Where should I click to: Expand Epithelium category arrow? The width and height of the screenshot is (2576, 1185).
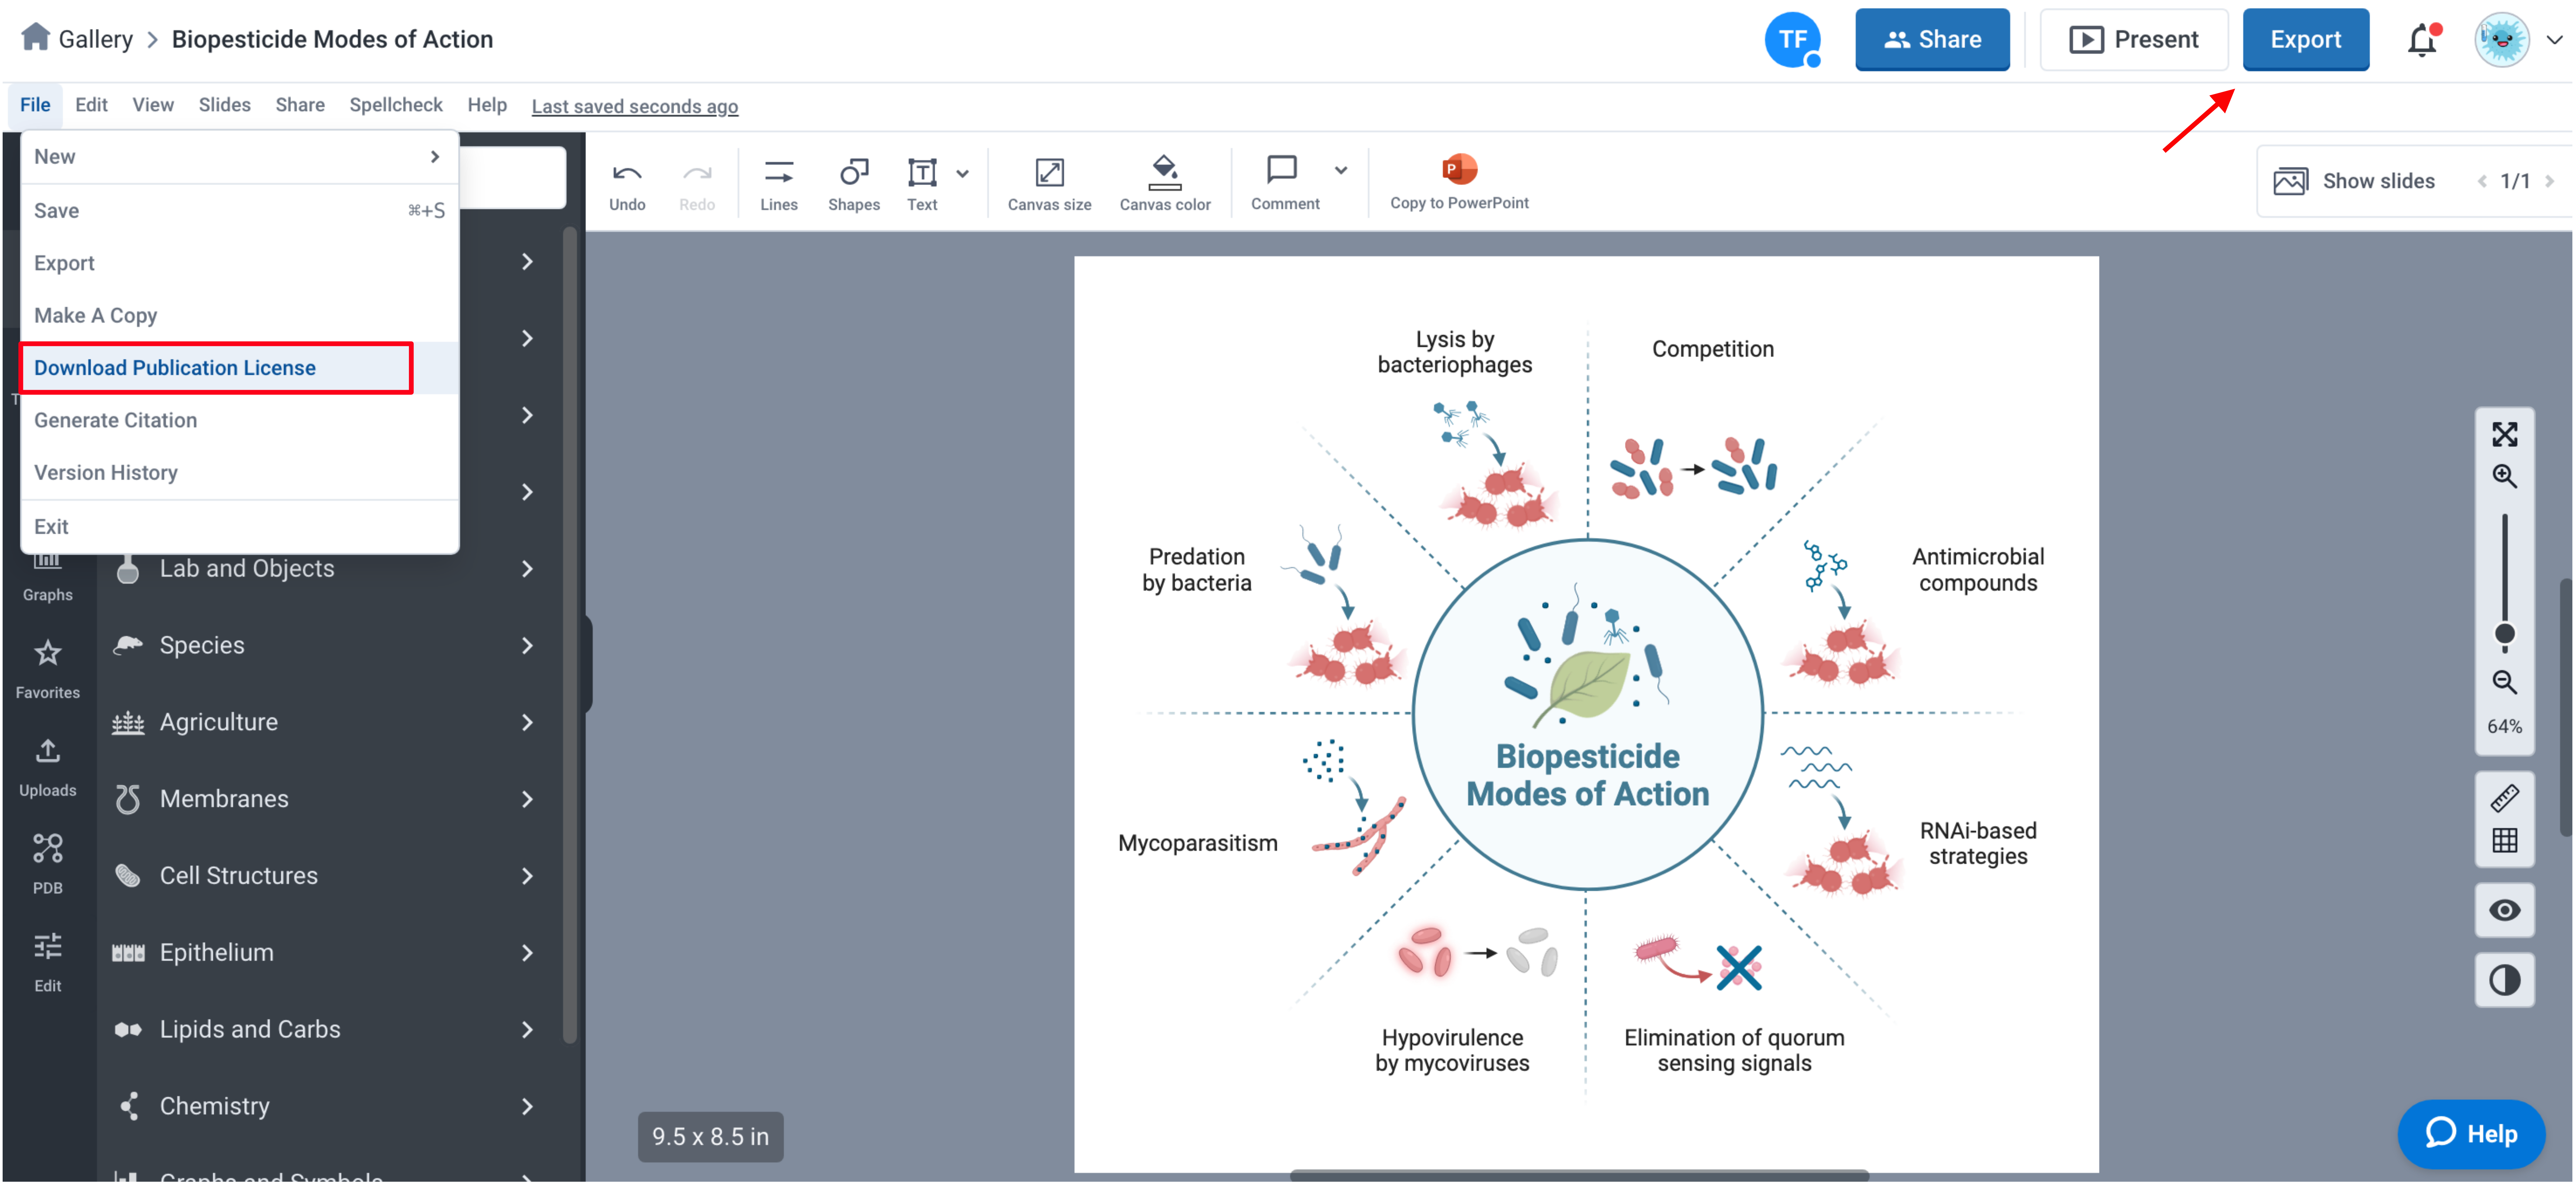click(527, 953)
